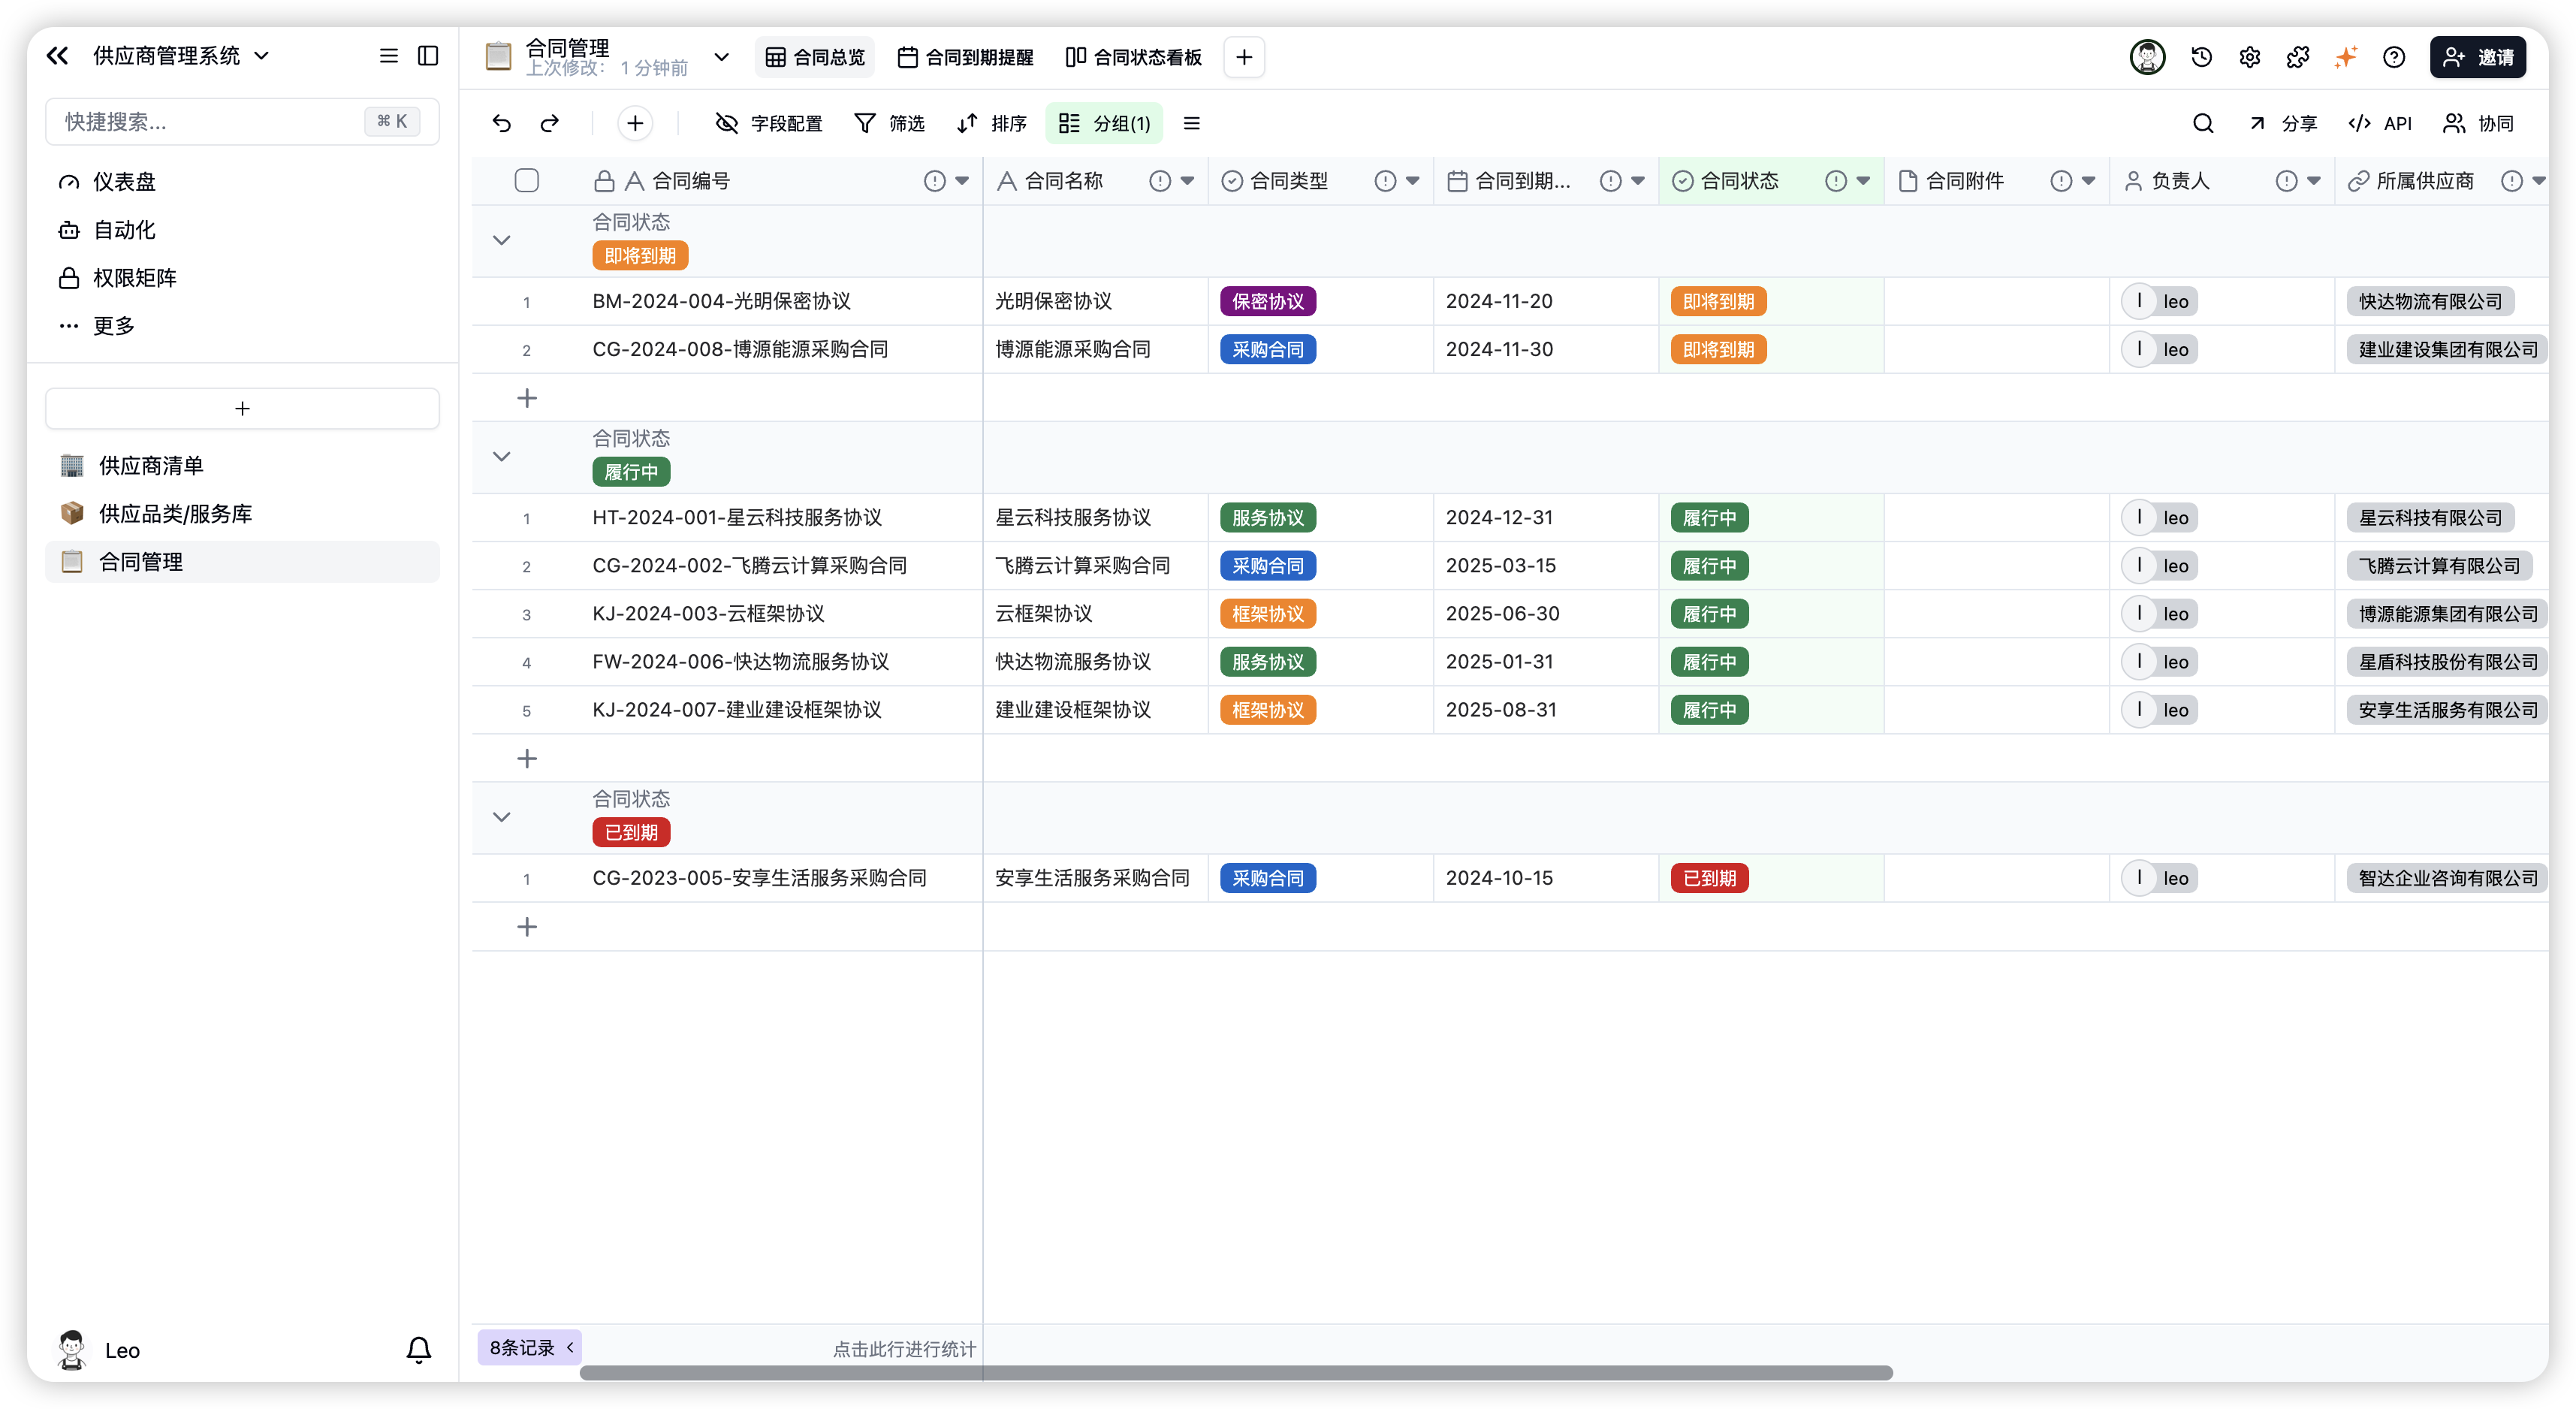Open 仪表盘 dashboard in sidebar
2576x1409 pixels.
click(242, 181)
